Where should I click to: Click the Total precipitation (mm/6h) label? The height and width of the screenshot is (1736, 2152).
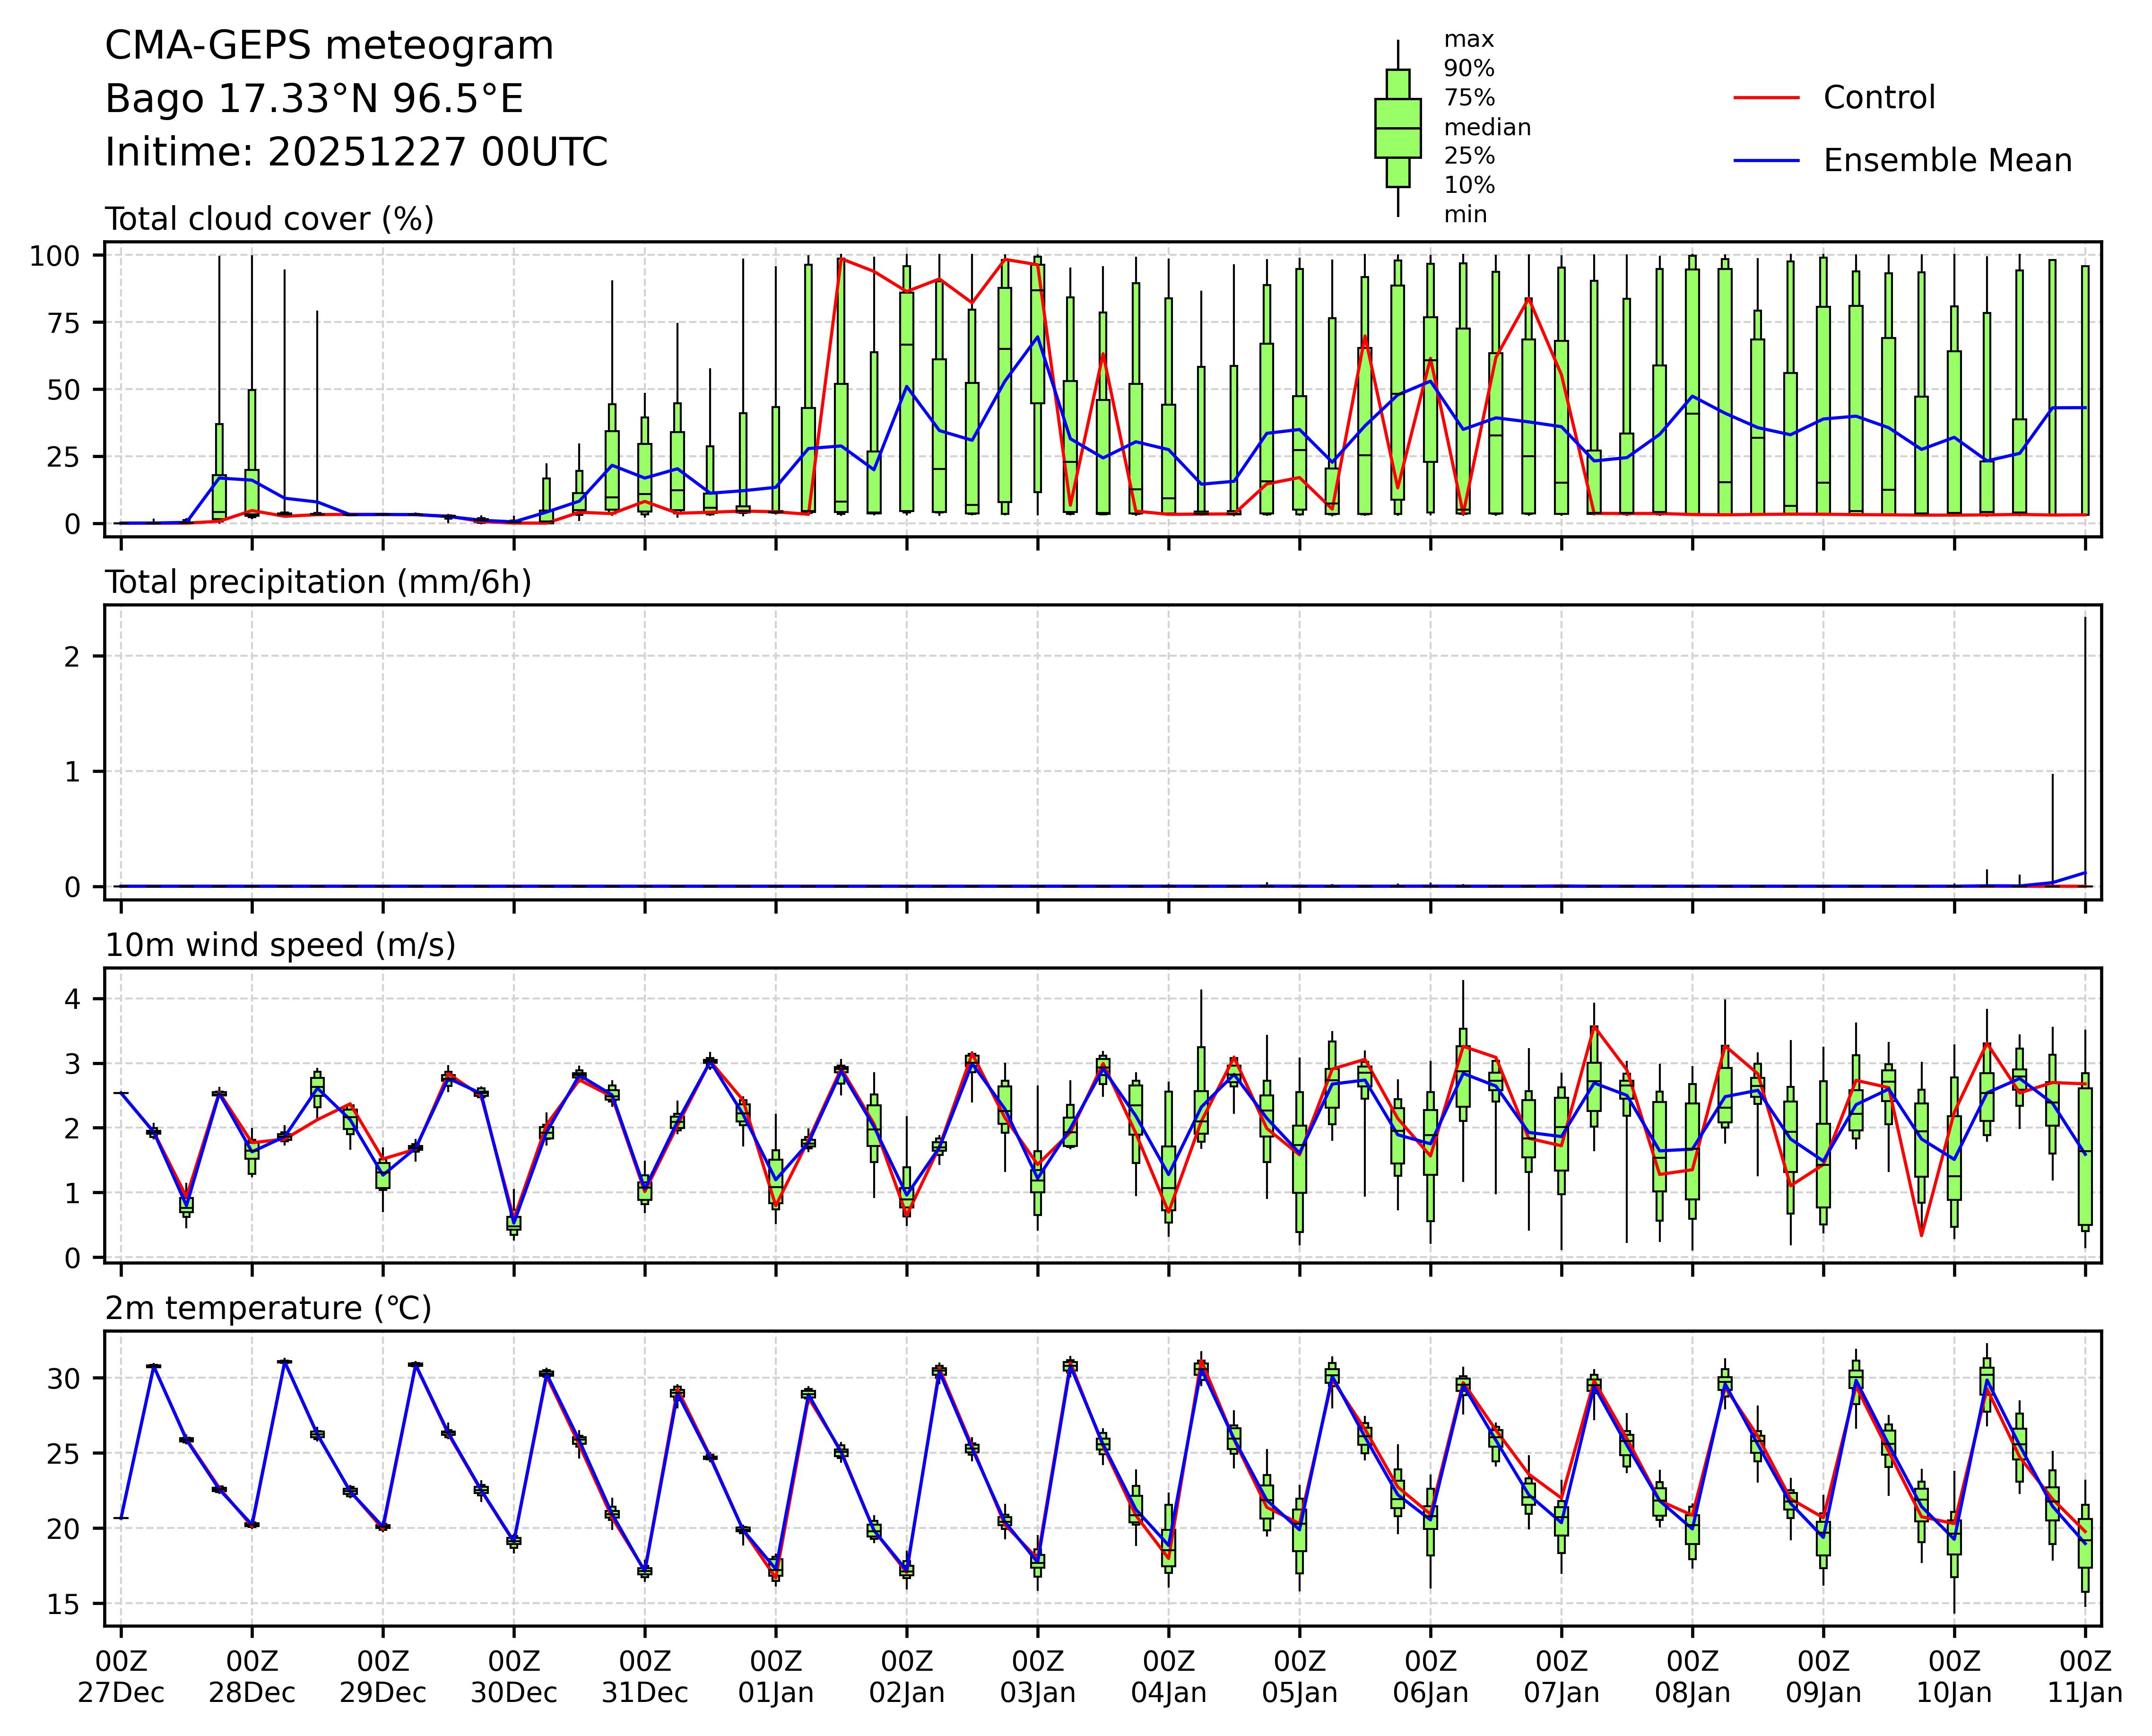(x=318, y=582)
